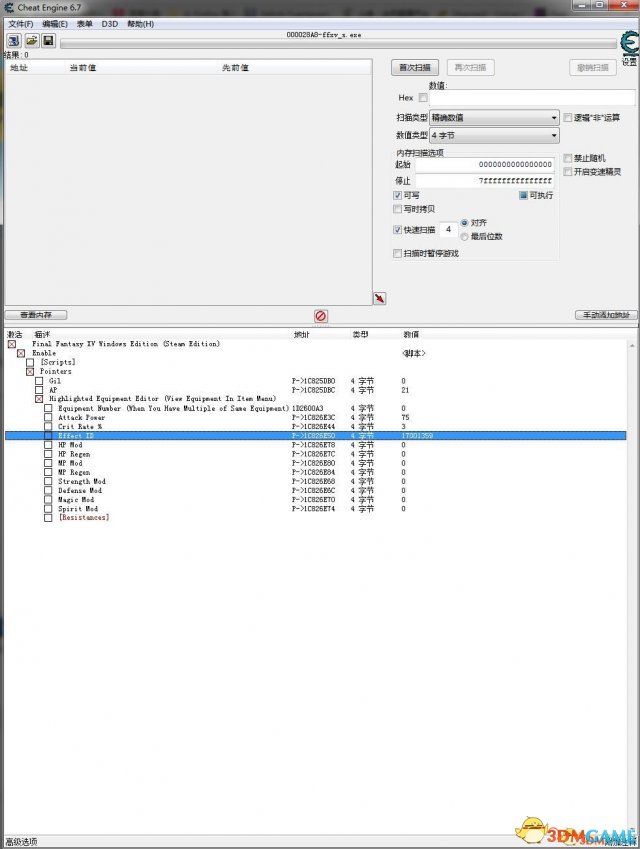Click the 再次扫描 button
The image size is (640, 849).
[x=471, y=68]
